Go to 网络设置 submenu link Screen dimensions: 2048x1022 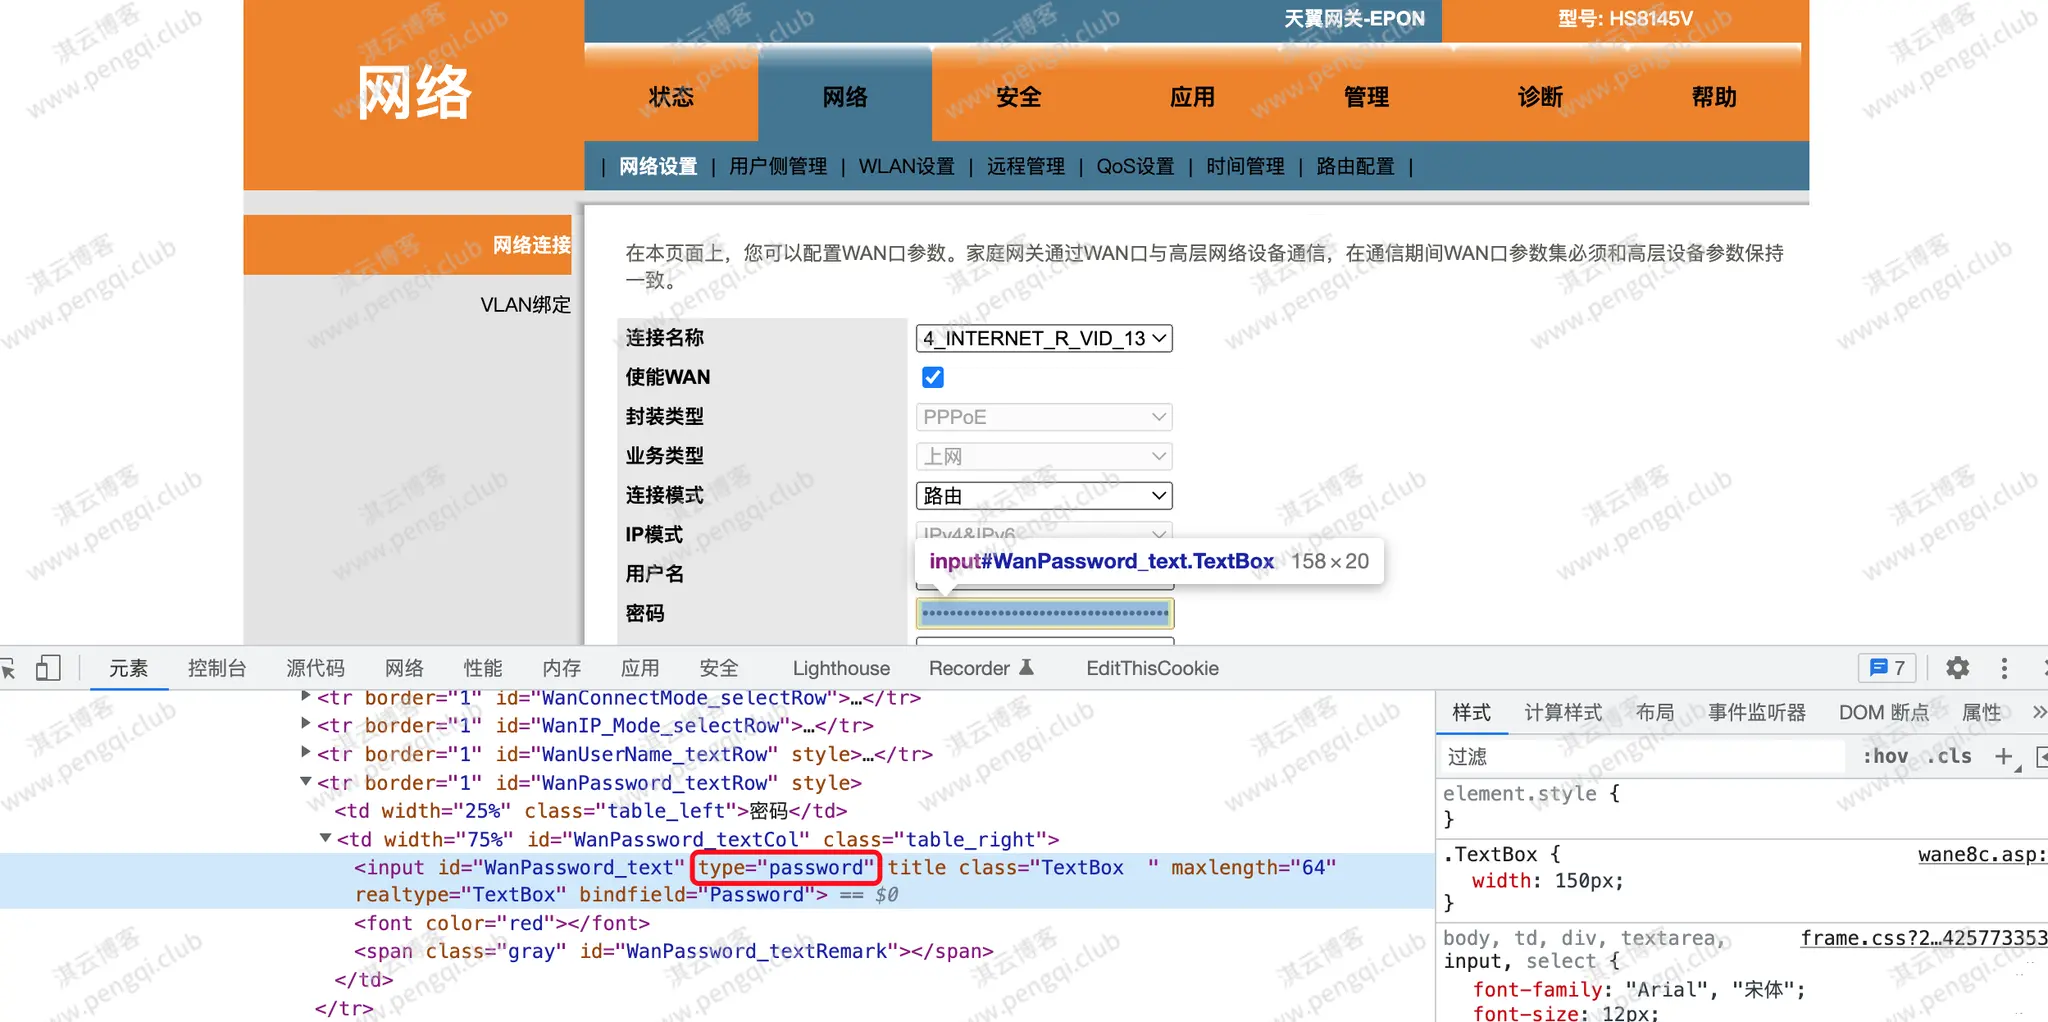click(x=658, y=166)
